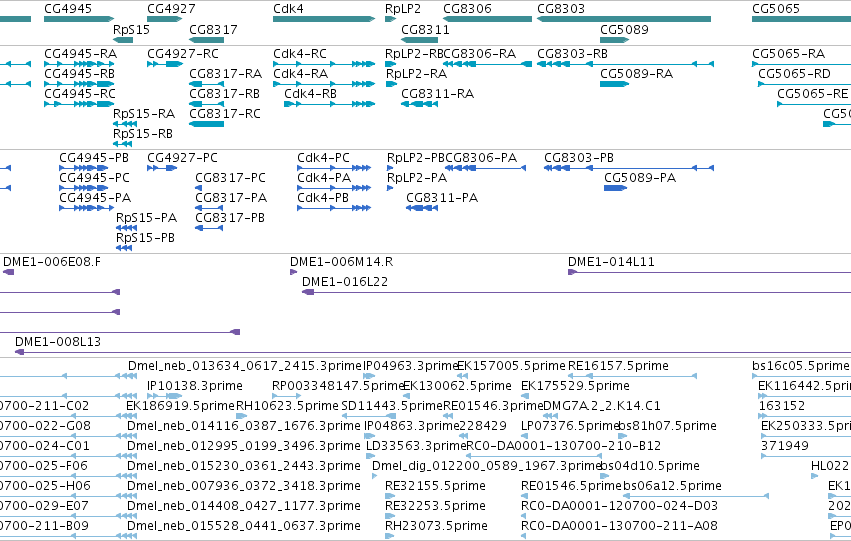Screen dimensions: 851x541
Task: Select the CG5065 gene label
Action: click(x=776, y=9)
